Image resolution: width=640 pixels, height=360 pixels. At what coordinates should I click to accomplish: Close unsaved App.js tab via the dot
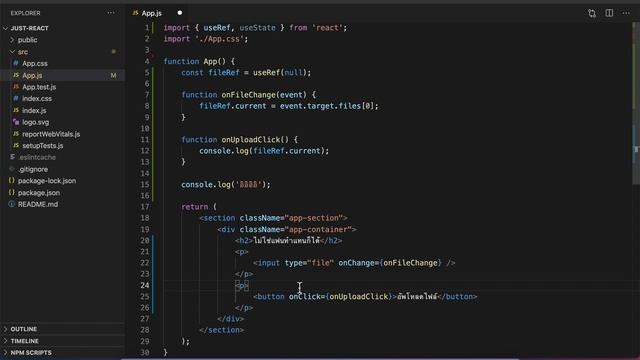(180, 13)
